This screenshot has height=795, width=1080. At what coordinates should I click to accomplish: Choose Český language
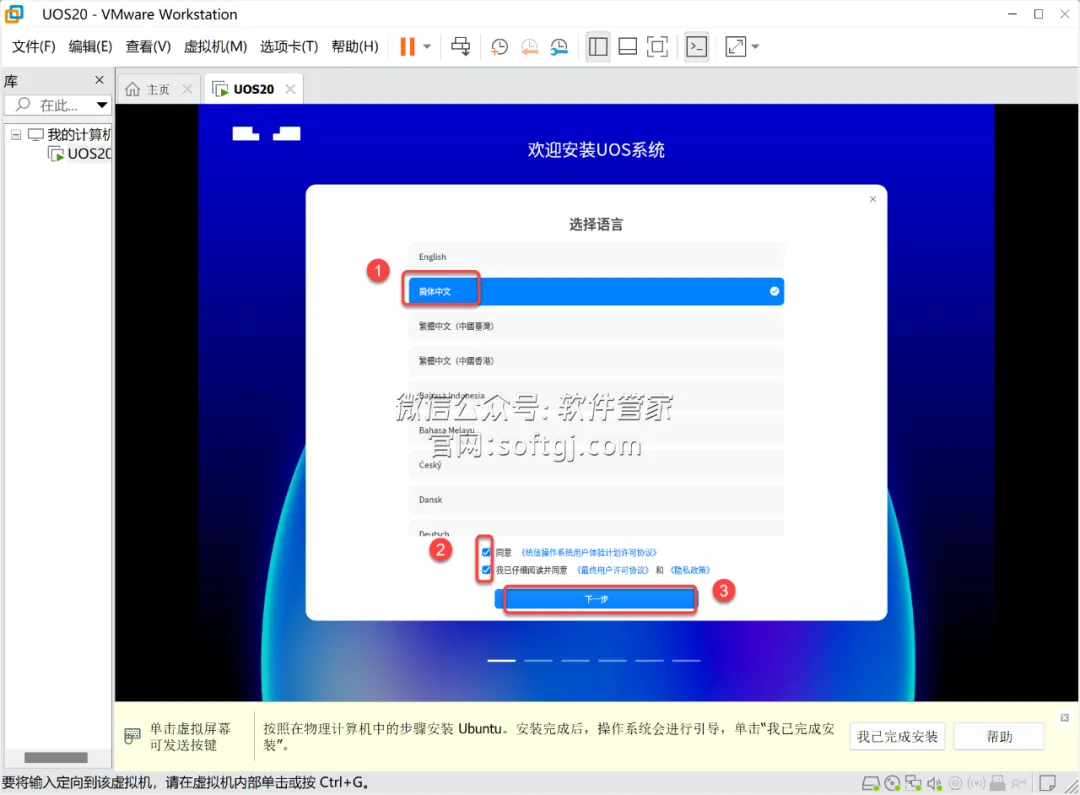596,465
